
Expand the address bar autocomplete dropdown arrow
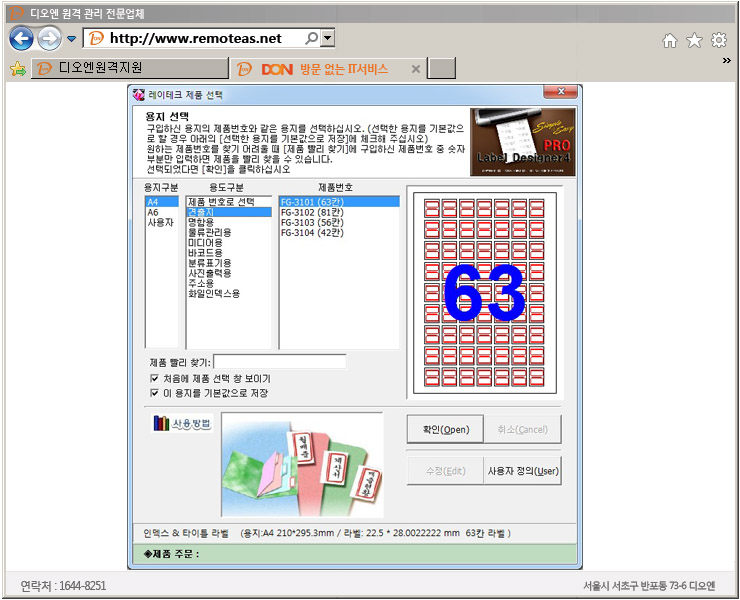coord(327,38)
